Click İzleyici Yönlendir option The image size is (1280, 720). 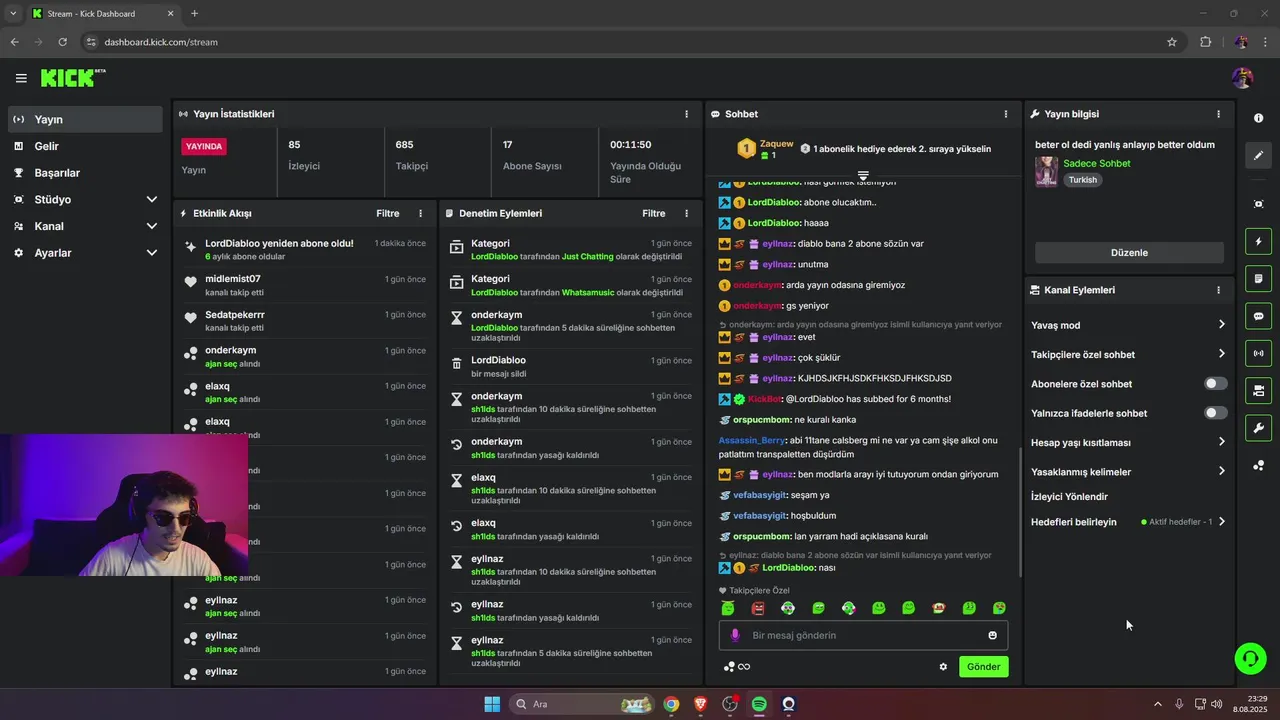point(1069,496)
